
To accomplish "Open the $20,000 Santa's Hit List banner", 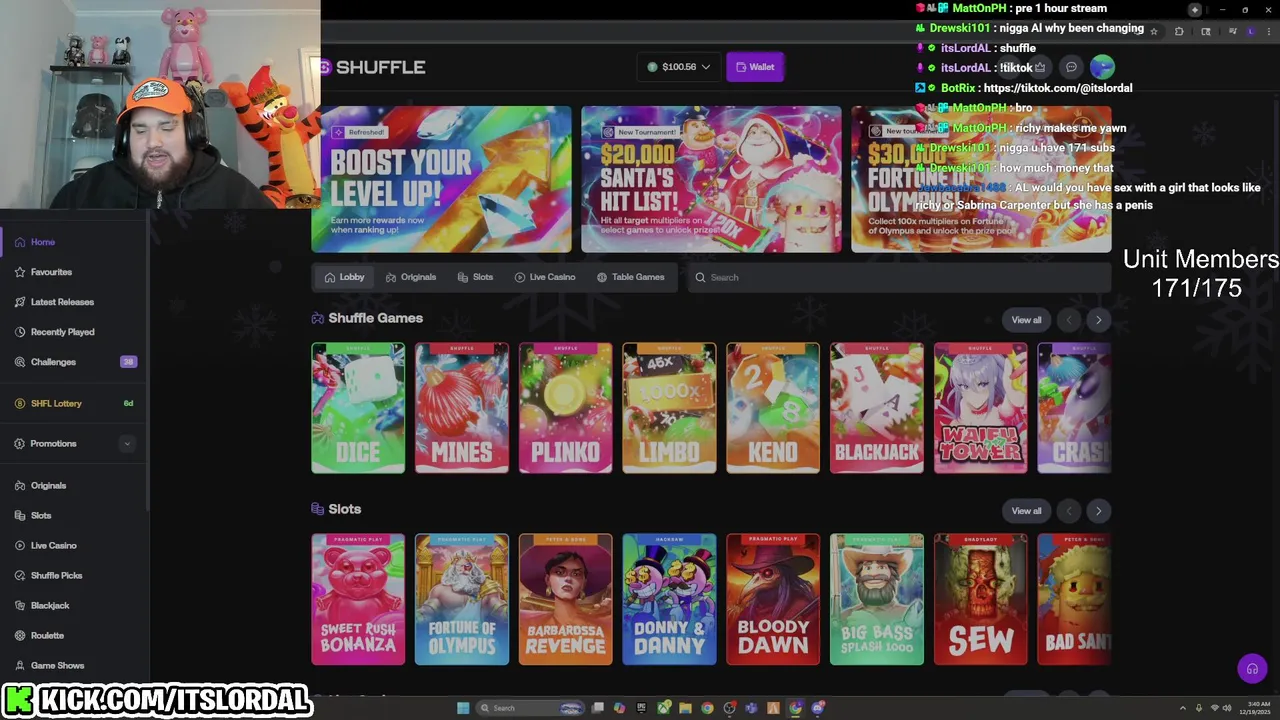I will point(711,179).
